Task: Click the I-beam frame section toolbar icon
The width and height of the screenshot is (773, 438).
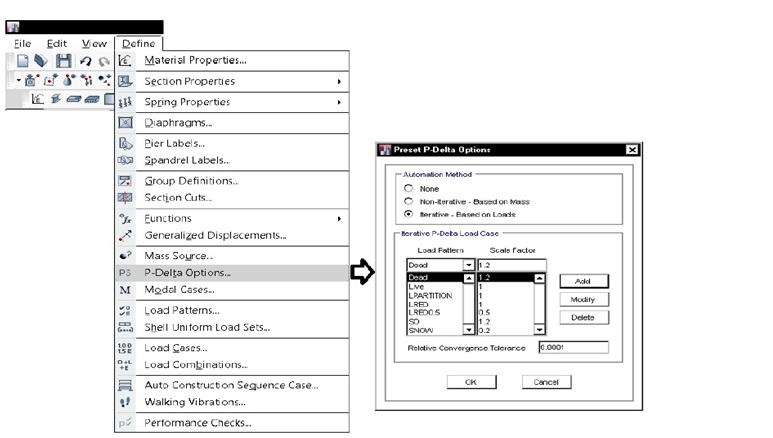Action: click(56, 99)
